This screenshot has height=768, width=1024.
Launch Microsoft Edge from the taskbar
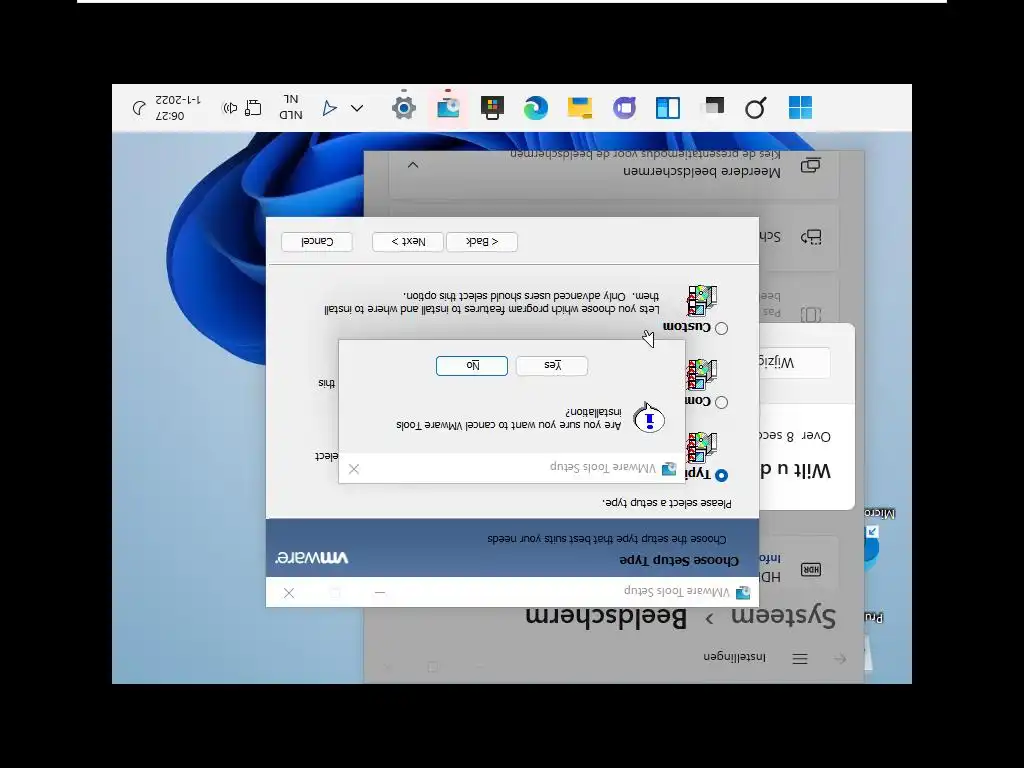coord(536,108)
